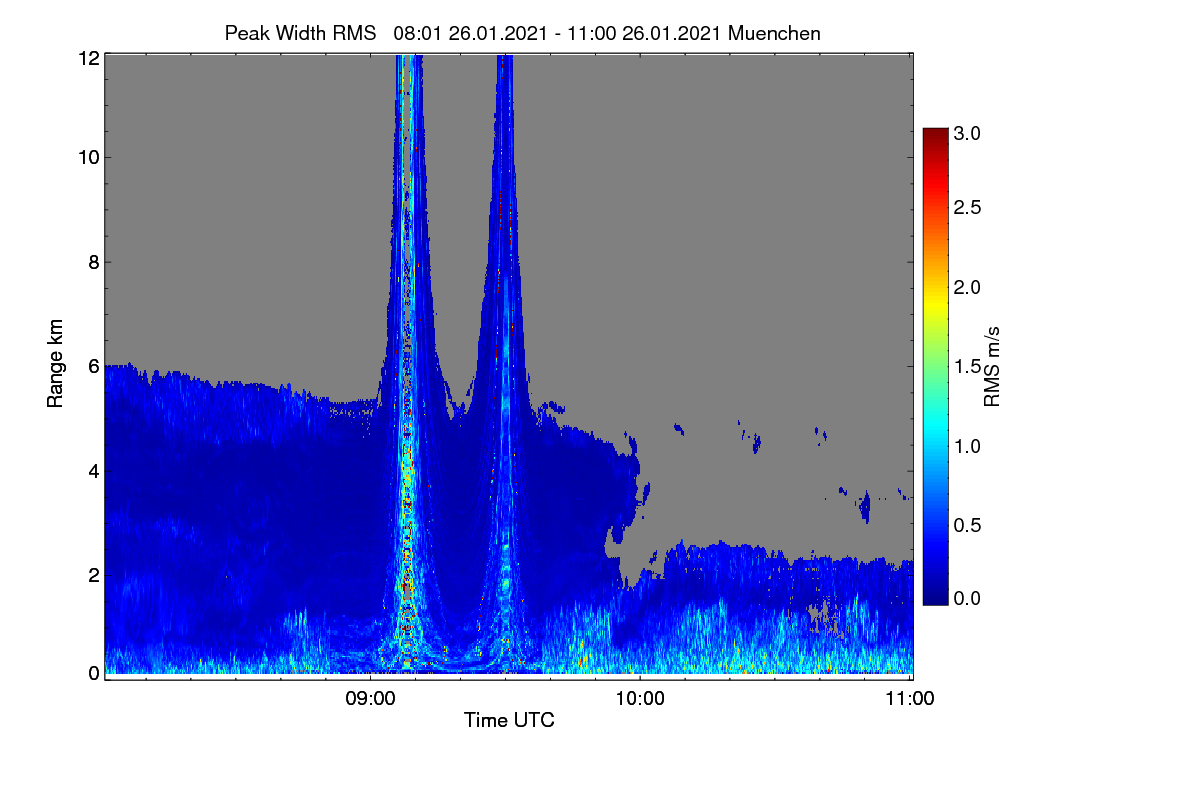Click the '3.0' colorbar tick label
Viewport: 1200px width, 800px height.
[968, 133]
